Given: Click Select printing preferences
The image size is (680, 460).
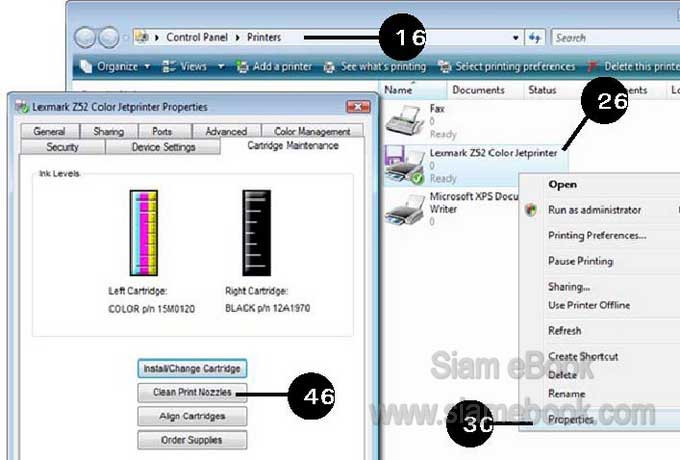Looking at the screenshot, I should click(x=515, y=66).
